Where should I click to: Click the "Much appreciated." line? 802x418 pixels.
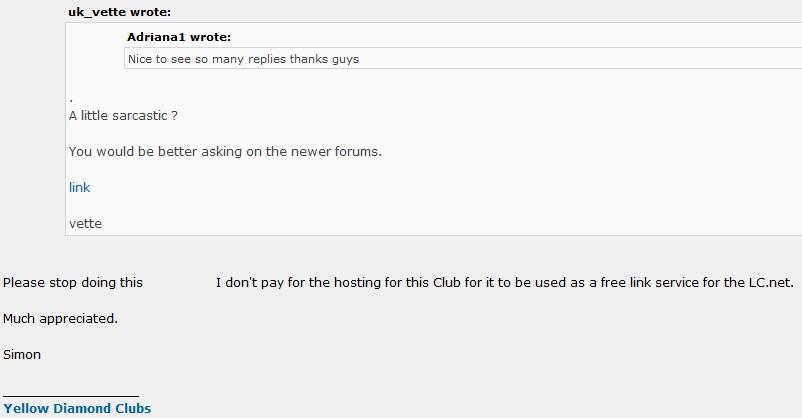(x=60, y=319)
